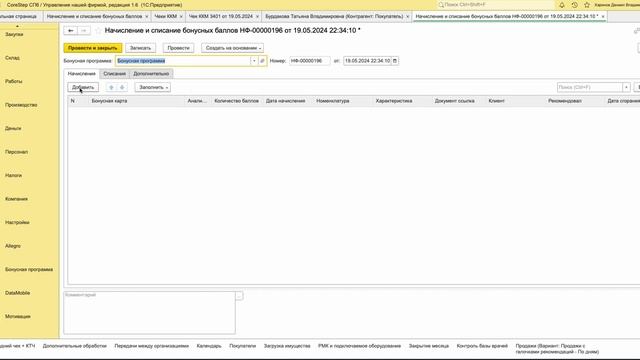Viewport: 640px width, 360px height.
Task: Click the document date input field
Action: click(367, 61)
